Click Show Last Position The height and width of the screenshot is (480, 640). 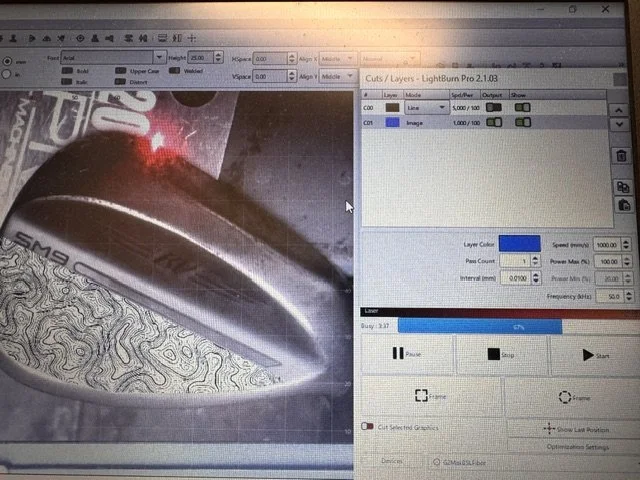pyautogui.click(x=576, y=429)
